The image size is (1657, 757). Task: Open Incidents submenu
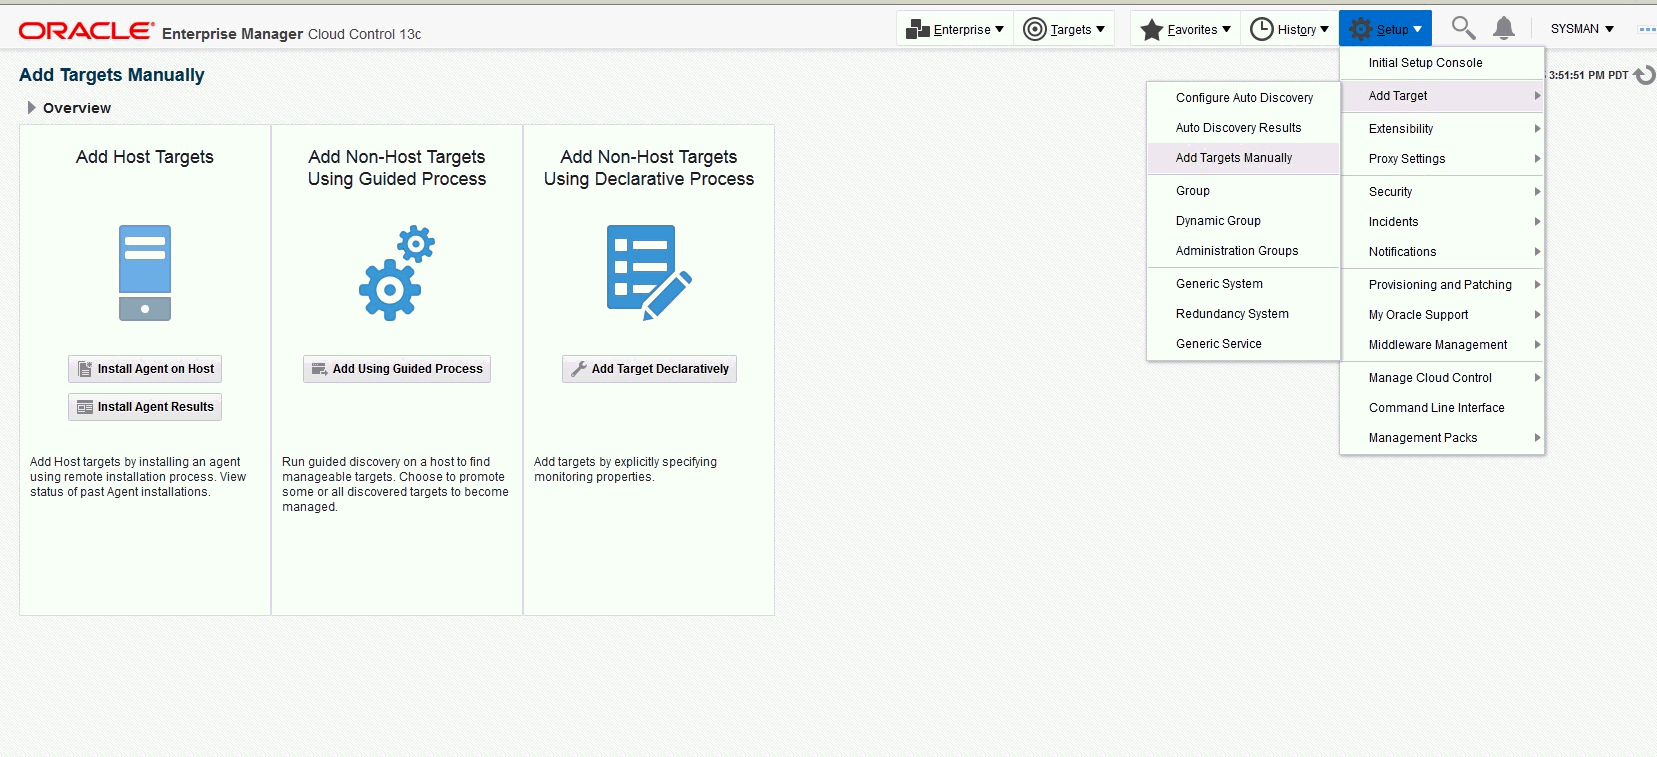pos(1442,222)
